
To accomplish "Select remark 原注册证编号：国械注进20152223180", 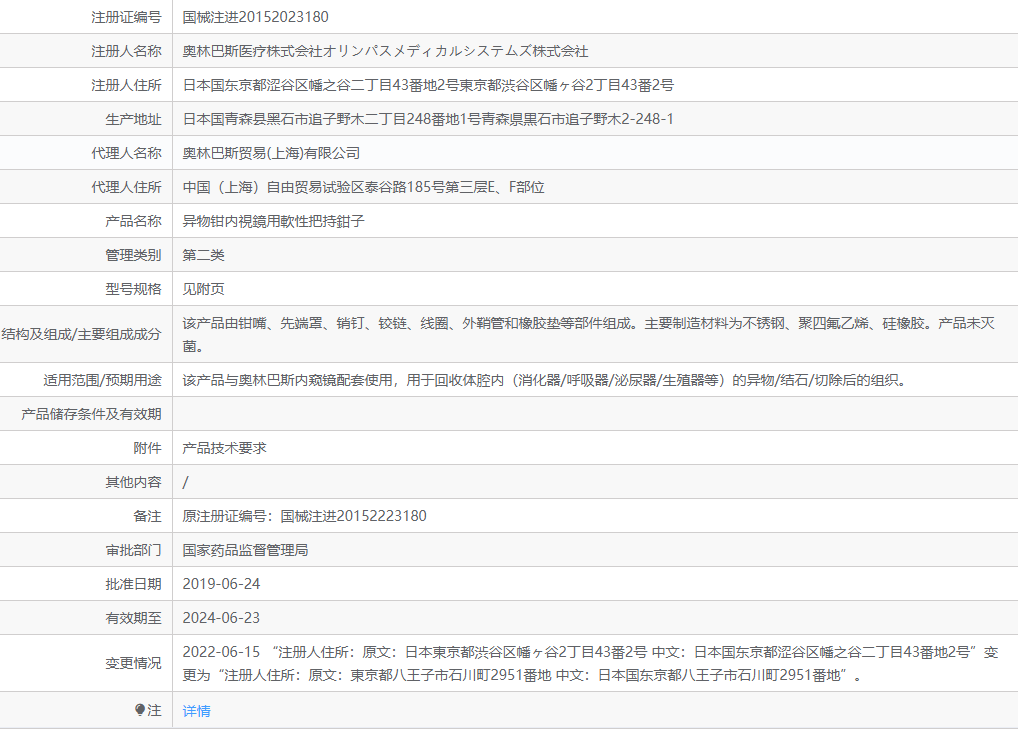I will click(x=304, y=516).
